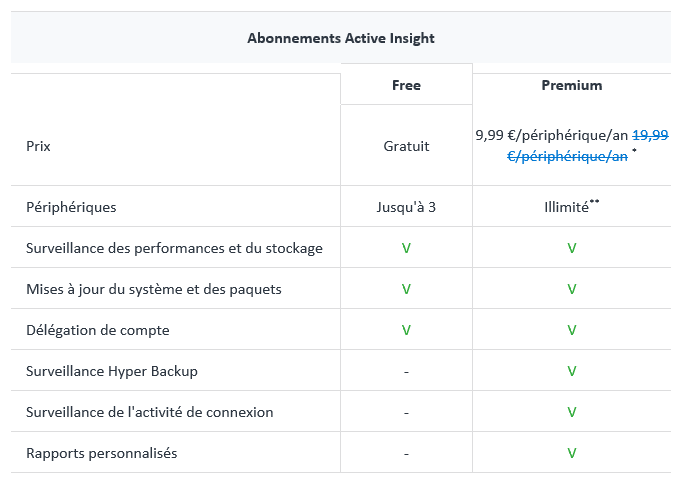Click the Abonnements Active Insight title

click(341, 38)
